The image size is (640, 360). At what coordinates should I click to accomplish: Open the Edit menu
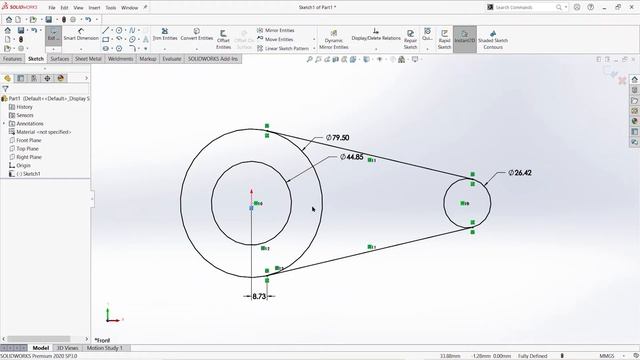[64, 7]
